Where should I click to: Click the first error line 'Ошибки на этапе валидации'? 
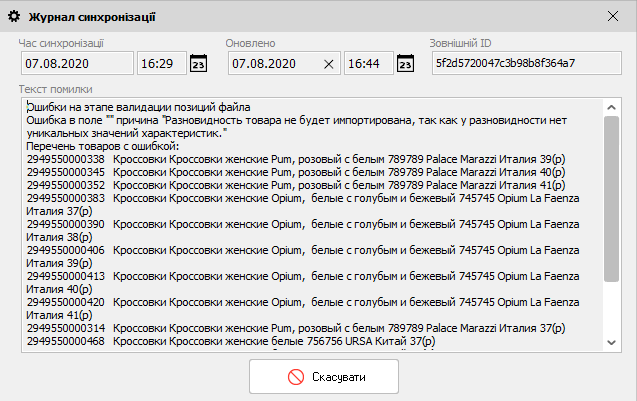coord(138,106)
